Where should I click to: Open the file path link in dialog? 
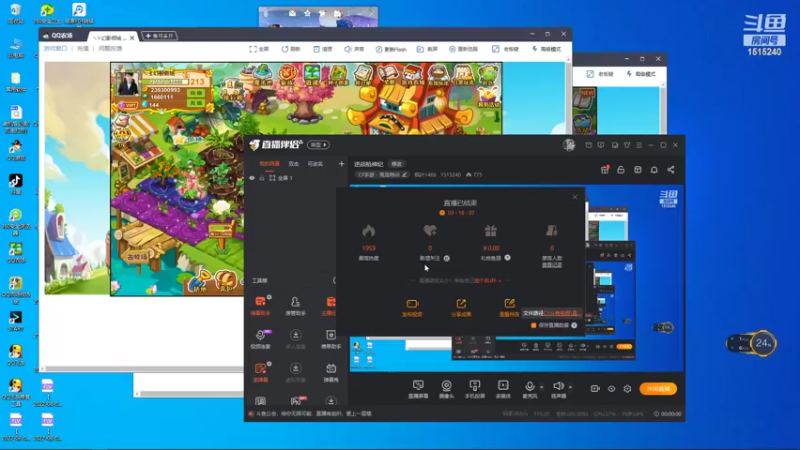tap(561, 313)
